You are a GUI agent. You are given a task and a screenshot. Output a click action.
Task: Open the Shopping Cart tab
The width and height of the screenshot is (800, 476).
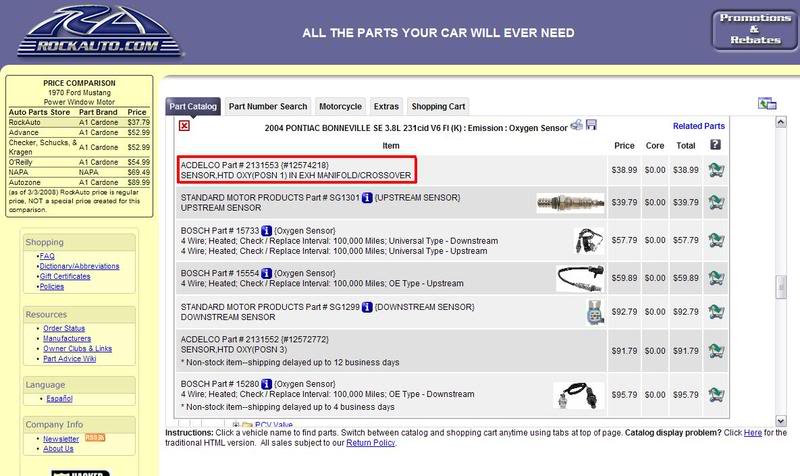tap(438, 107)
